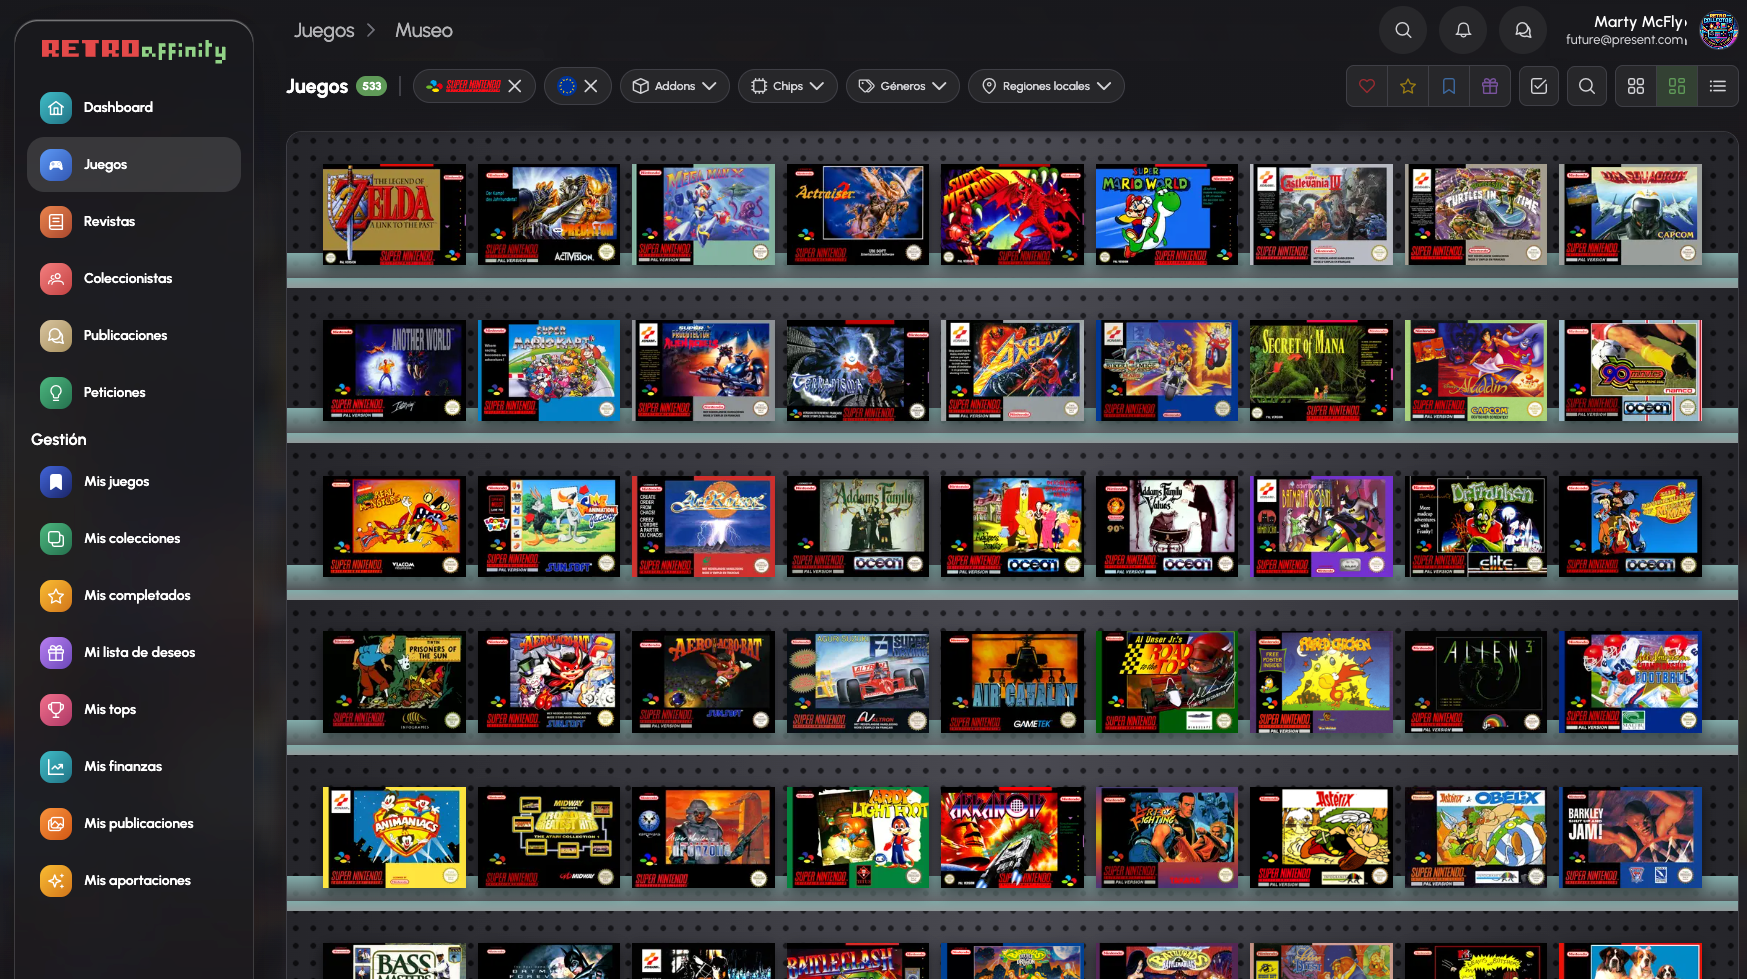This screenshot has height=979, width=1747.
Task: Open Coleccionistas in the sidebar
Action: [134, 279]
